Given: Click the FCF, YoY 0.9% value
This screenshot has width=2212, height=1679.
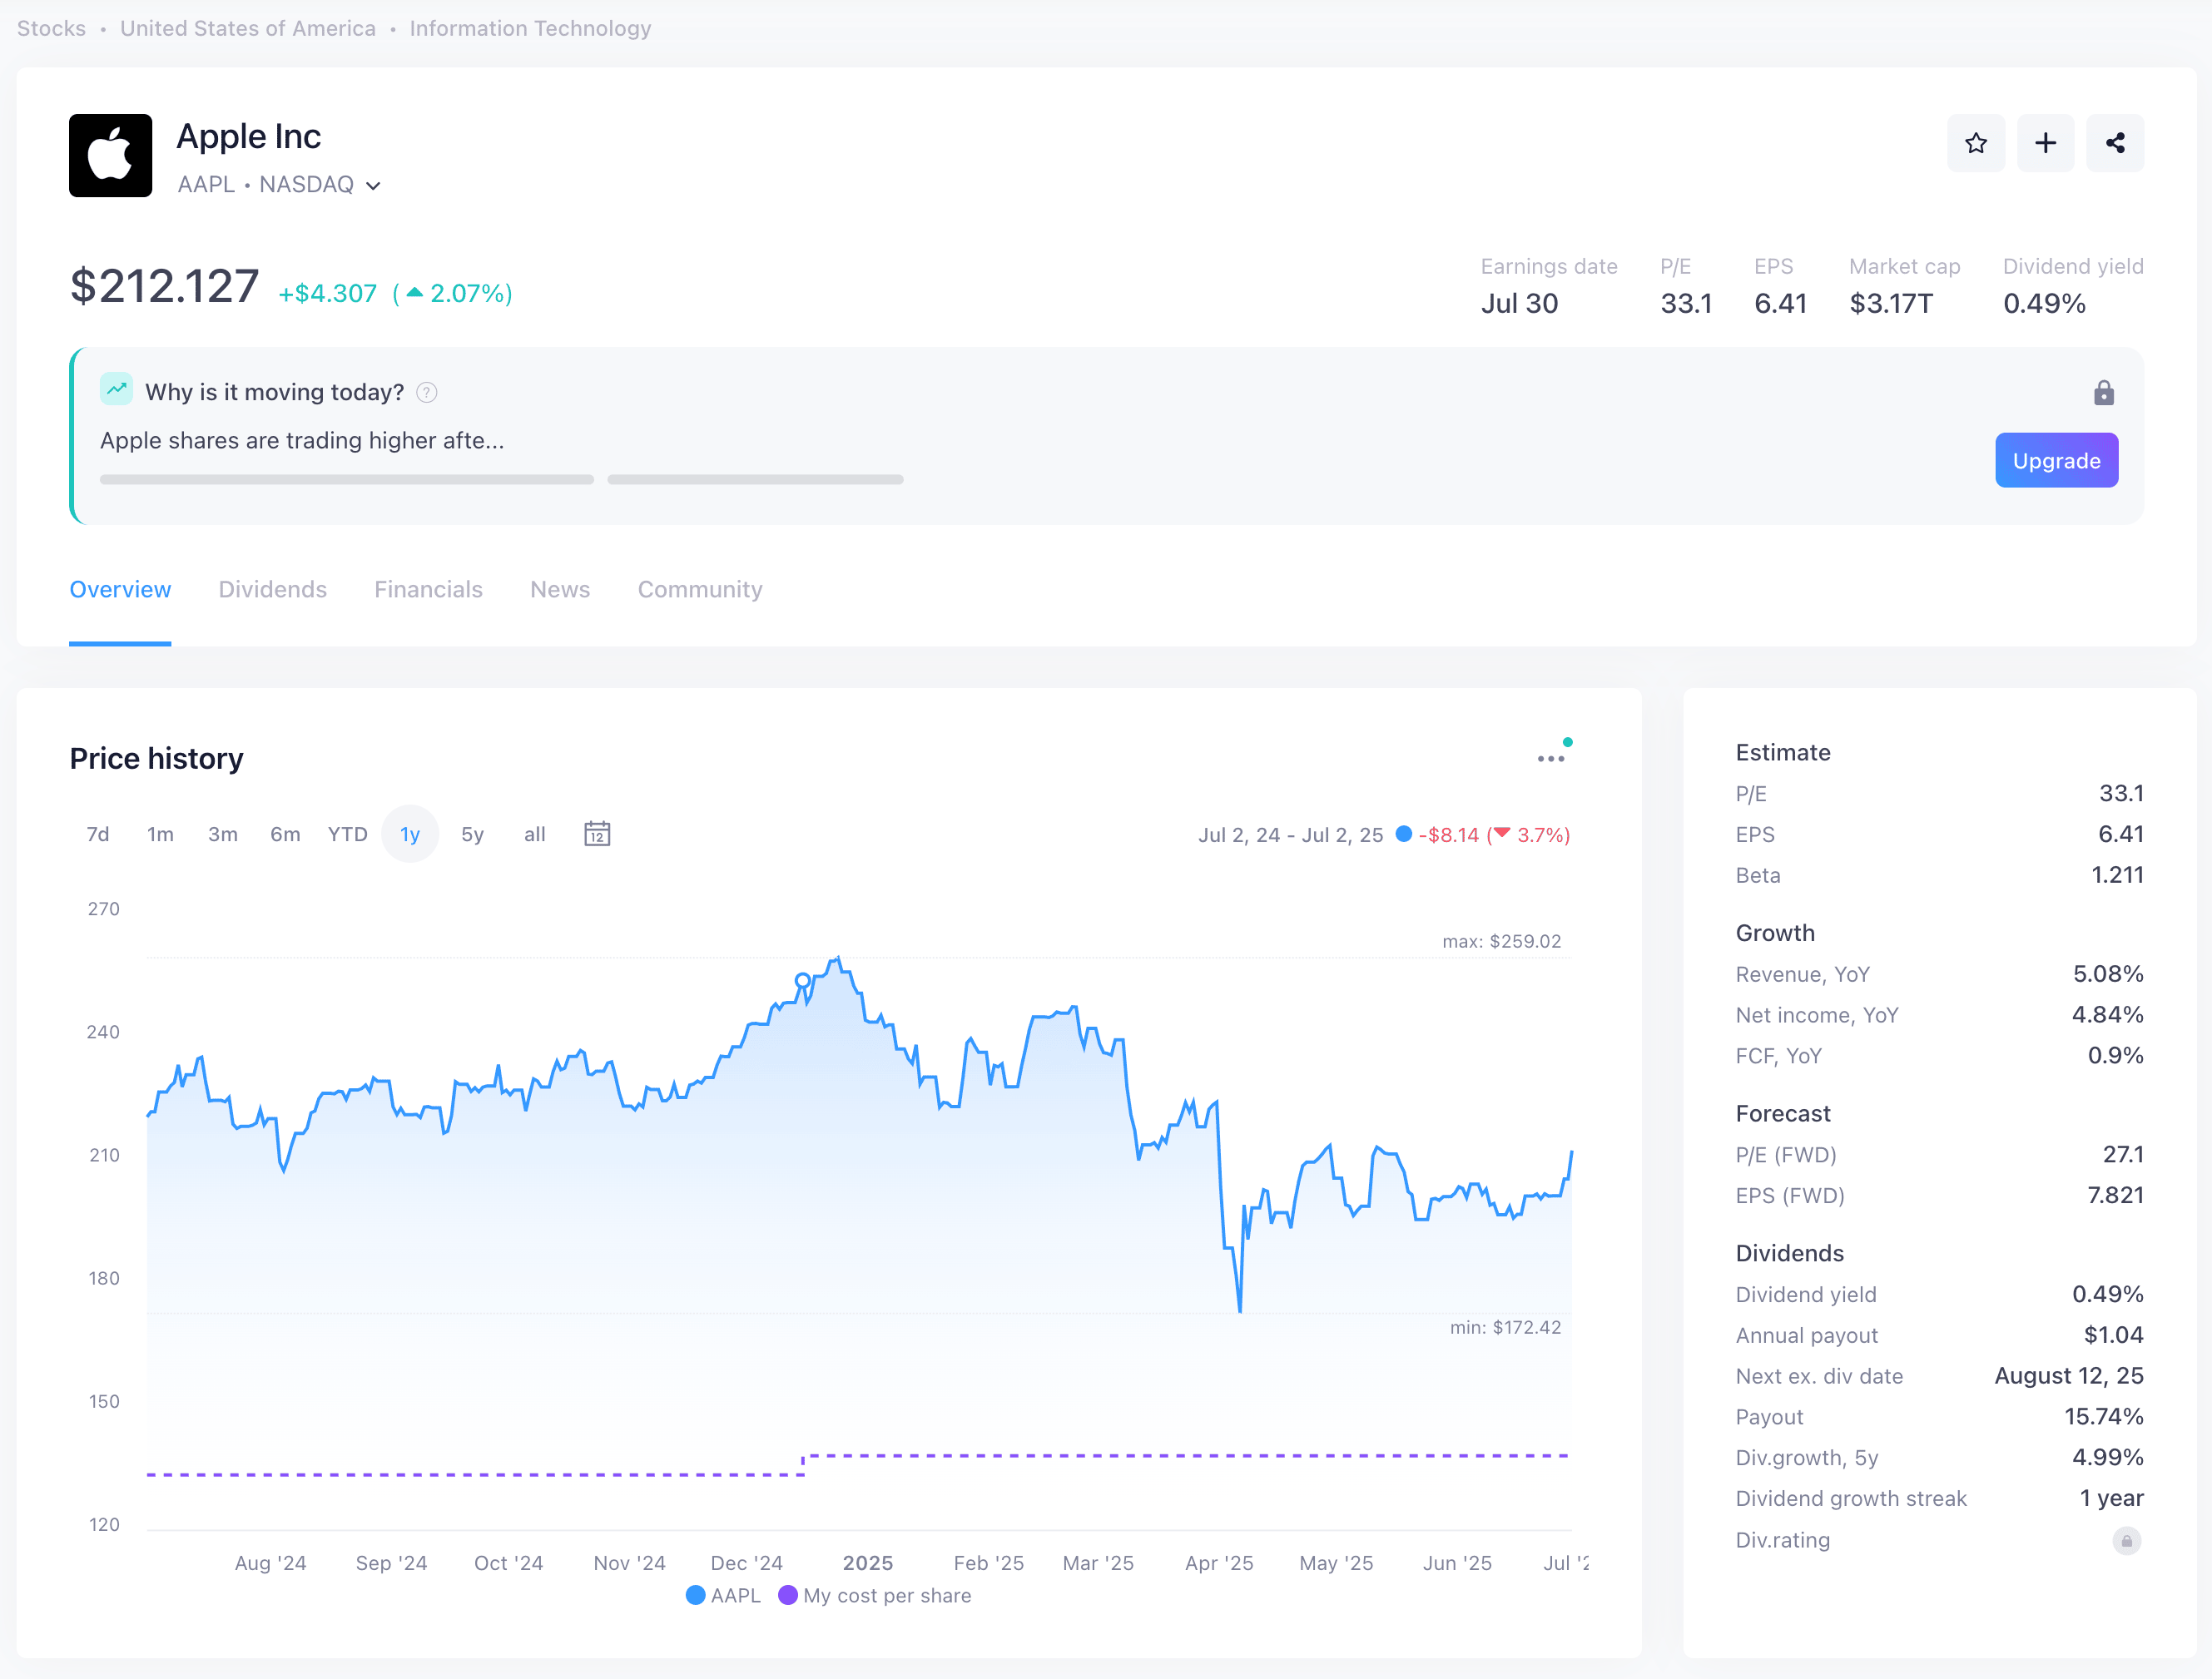Looking at the screenshot, I should pos(2115,1056).
